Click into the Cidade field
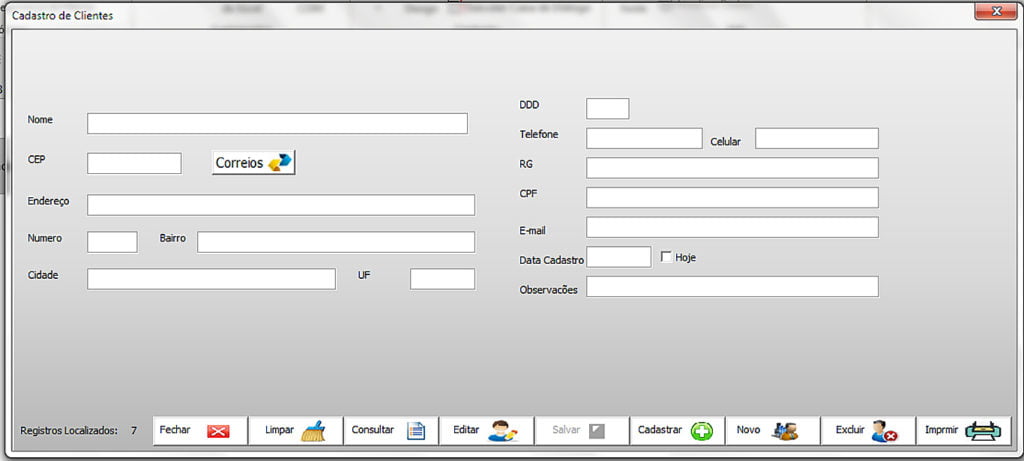1024x461 pixels. 212,279
